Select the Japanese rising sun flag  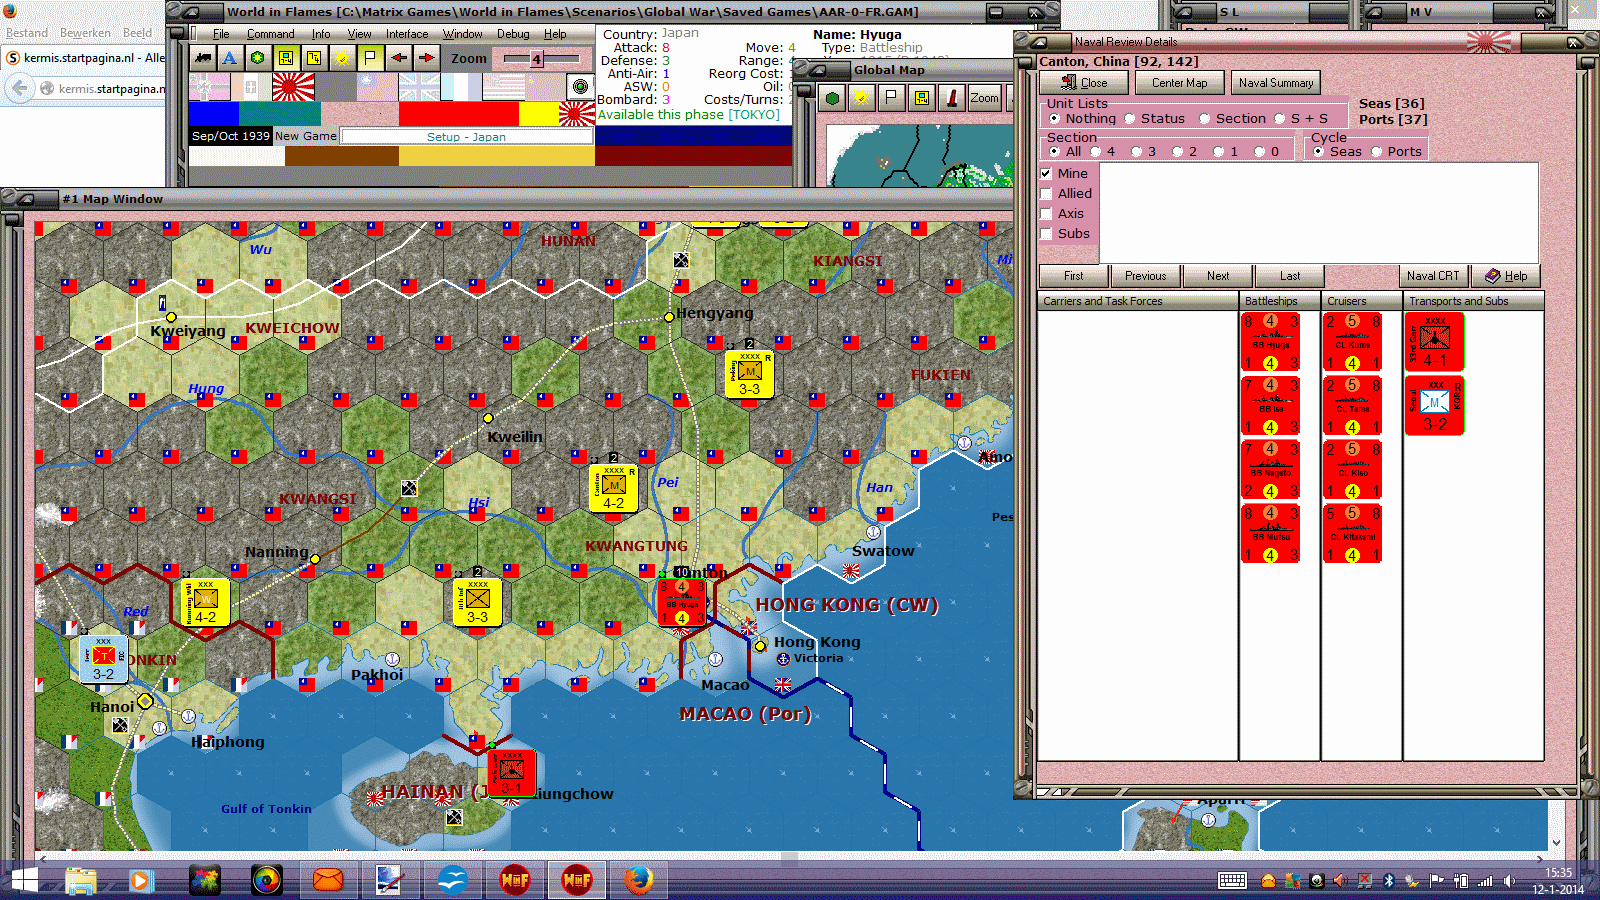point(293,87)
